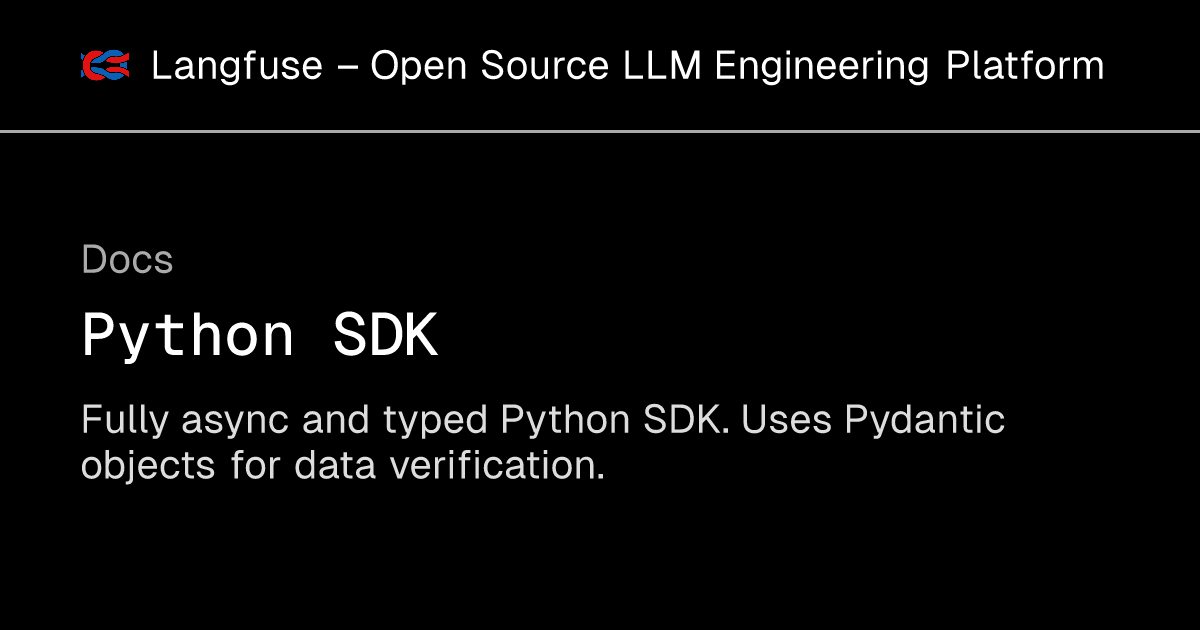The width and height of the screenshot is (1200, 630).
Task: Click the phrase data verification
Action: click(450, 465)
